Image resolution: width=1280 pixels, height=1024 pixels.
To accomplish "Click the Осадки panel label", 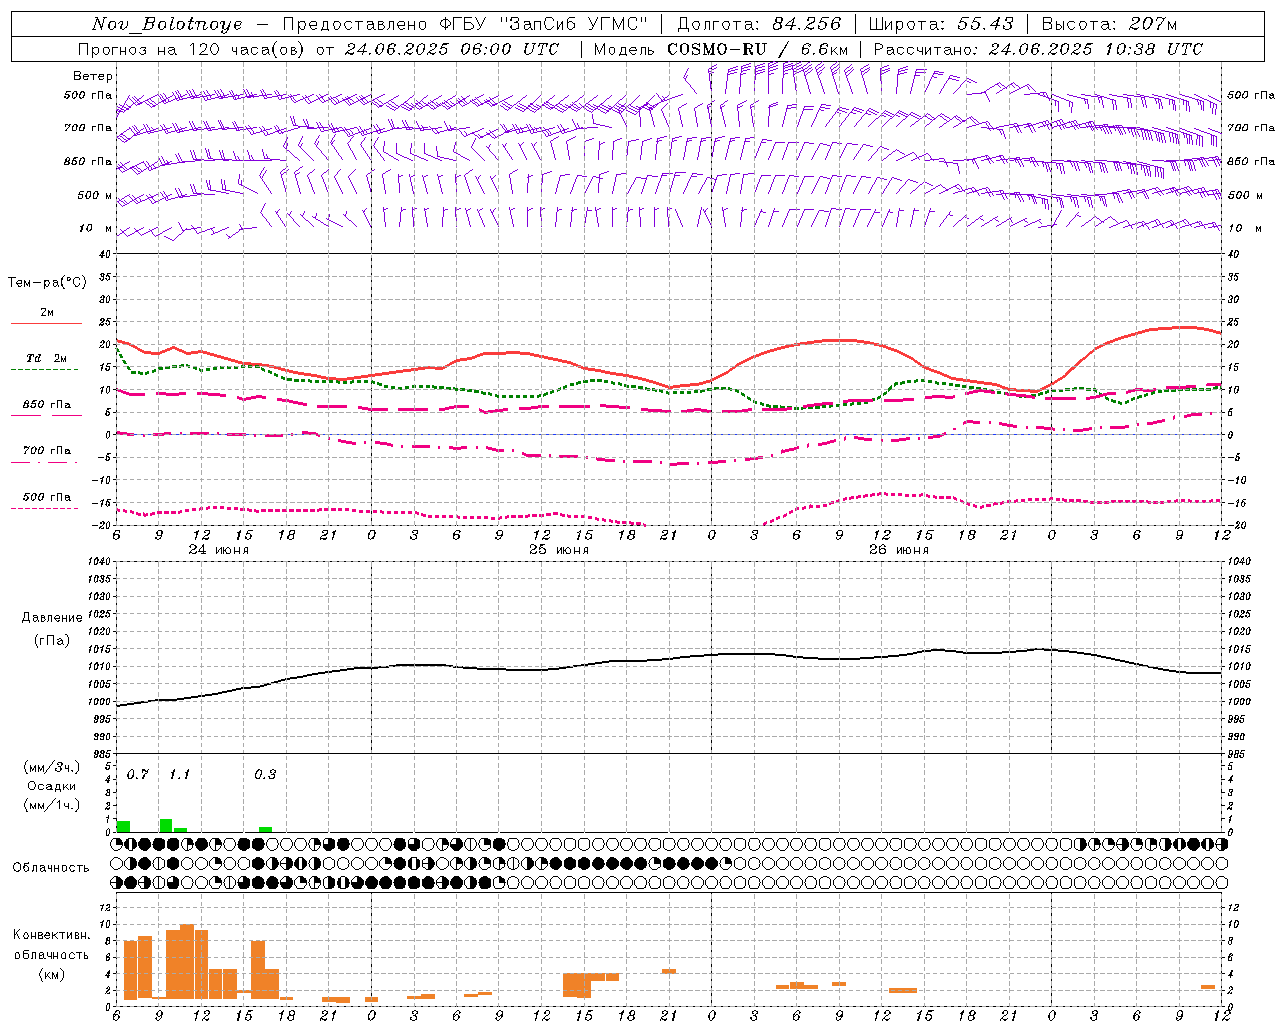I will (52, 786).
